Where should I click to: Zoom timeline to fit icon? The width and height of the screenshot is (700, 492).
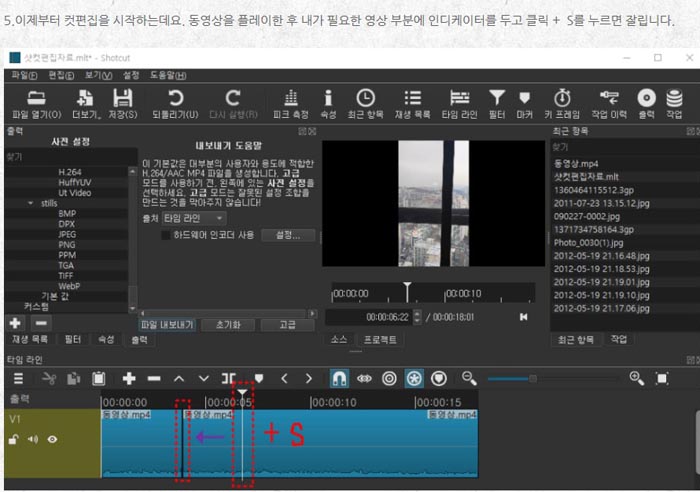662,379
